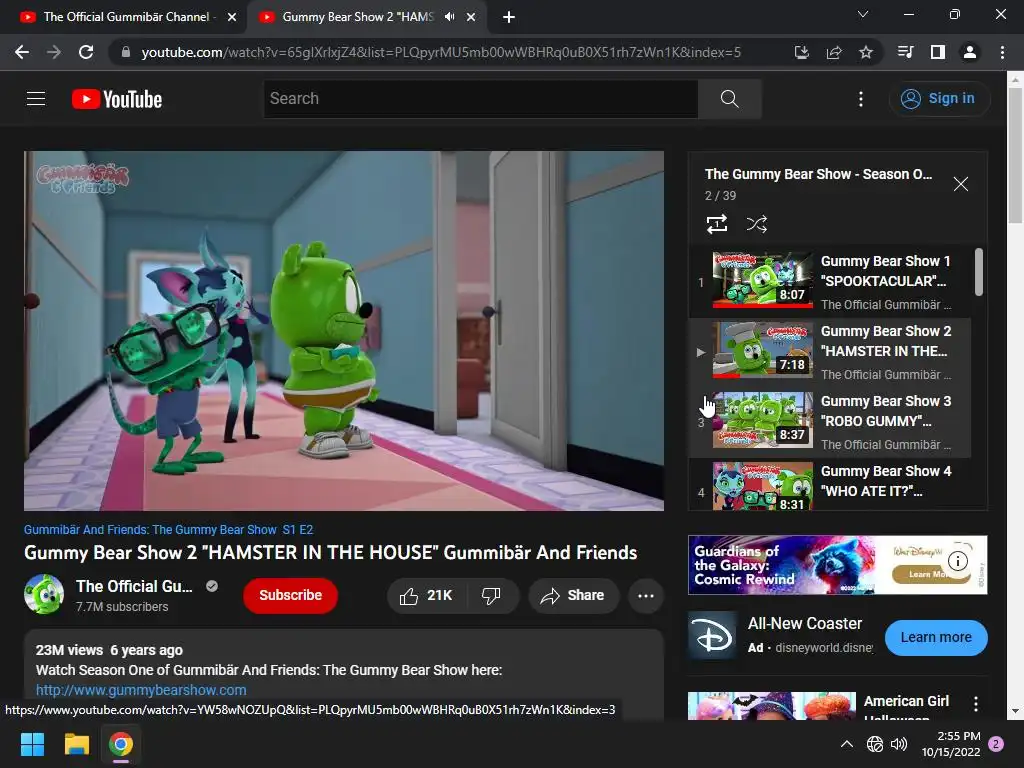Click the install app icon in address bar
Image resolution: width=1024 pixels, height=768 pixels.
tap(802, 52)
